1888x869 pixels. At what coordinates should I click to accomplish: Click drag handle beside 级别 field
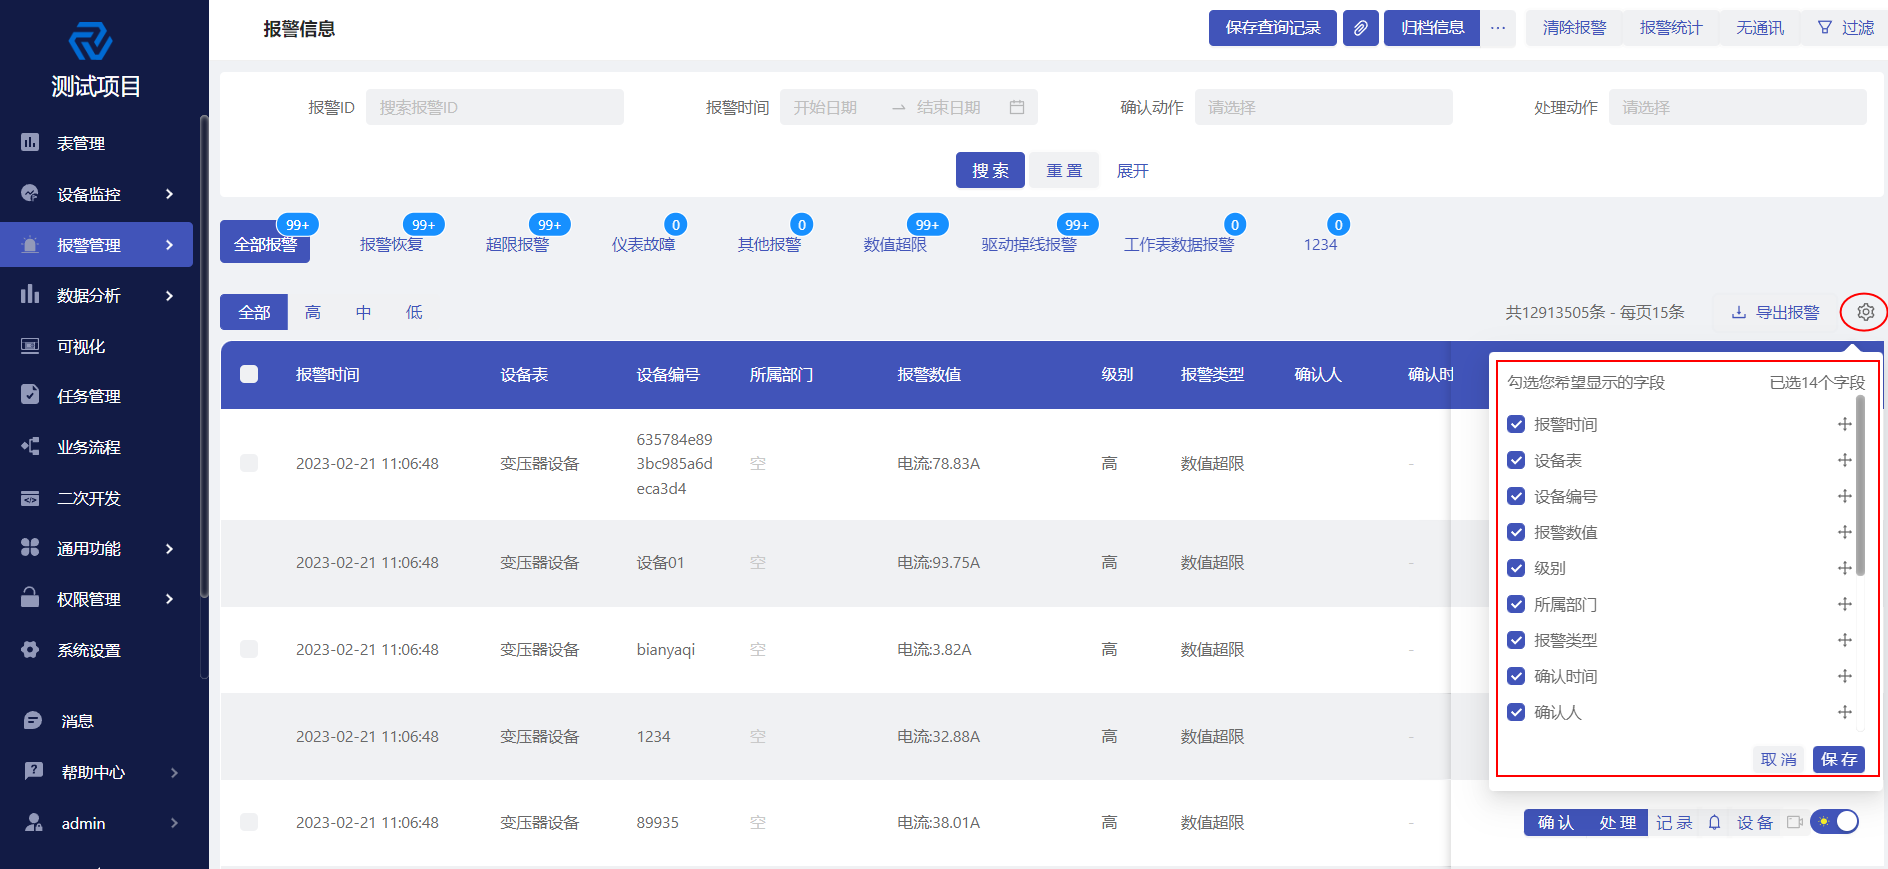[1845, 568]
